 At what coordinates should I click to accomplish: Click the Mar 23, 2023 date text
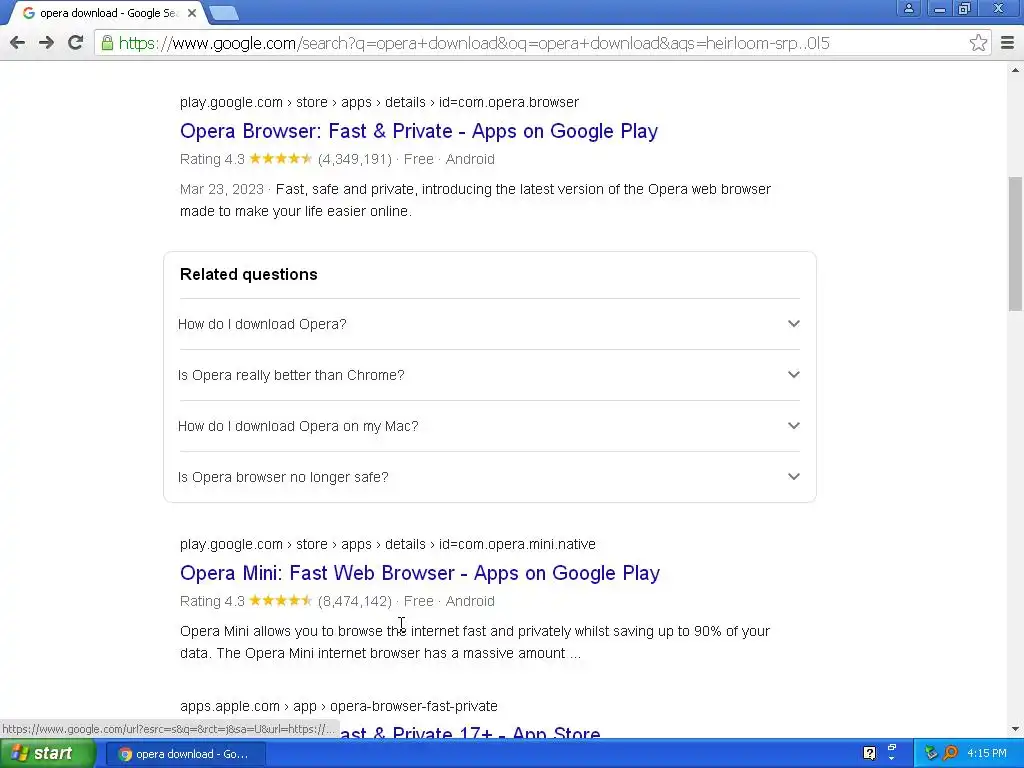tap(221, 189)
